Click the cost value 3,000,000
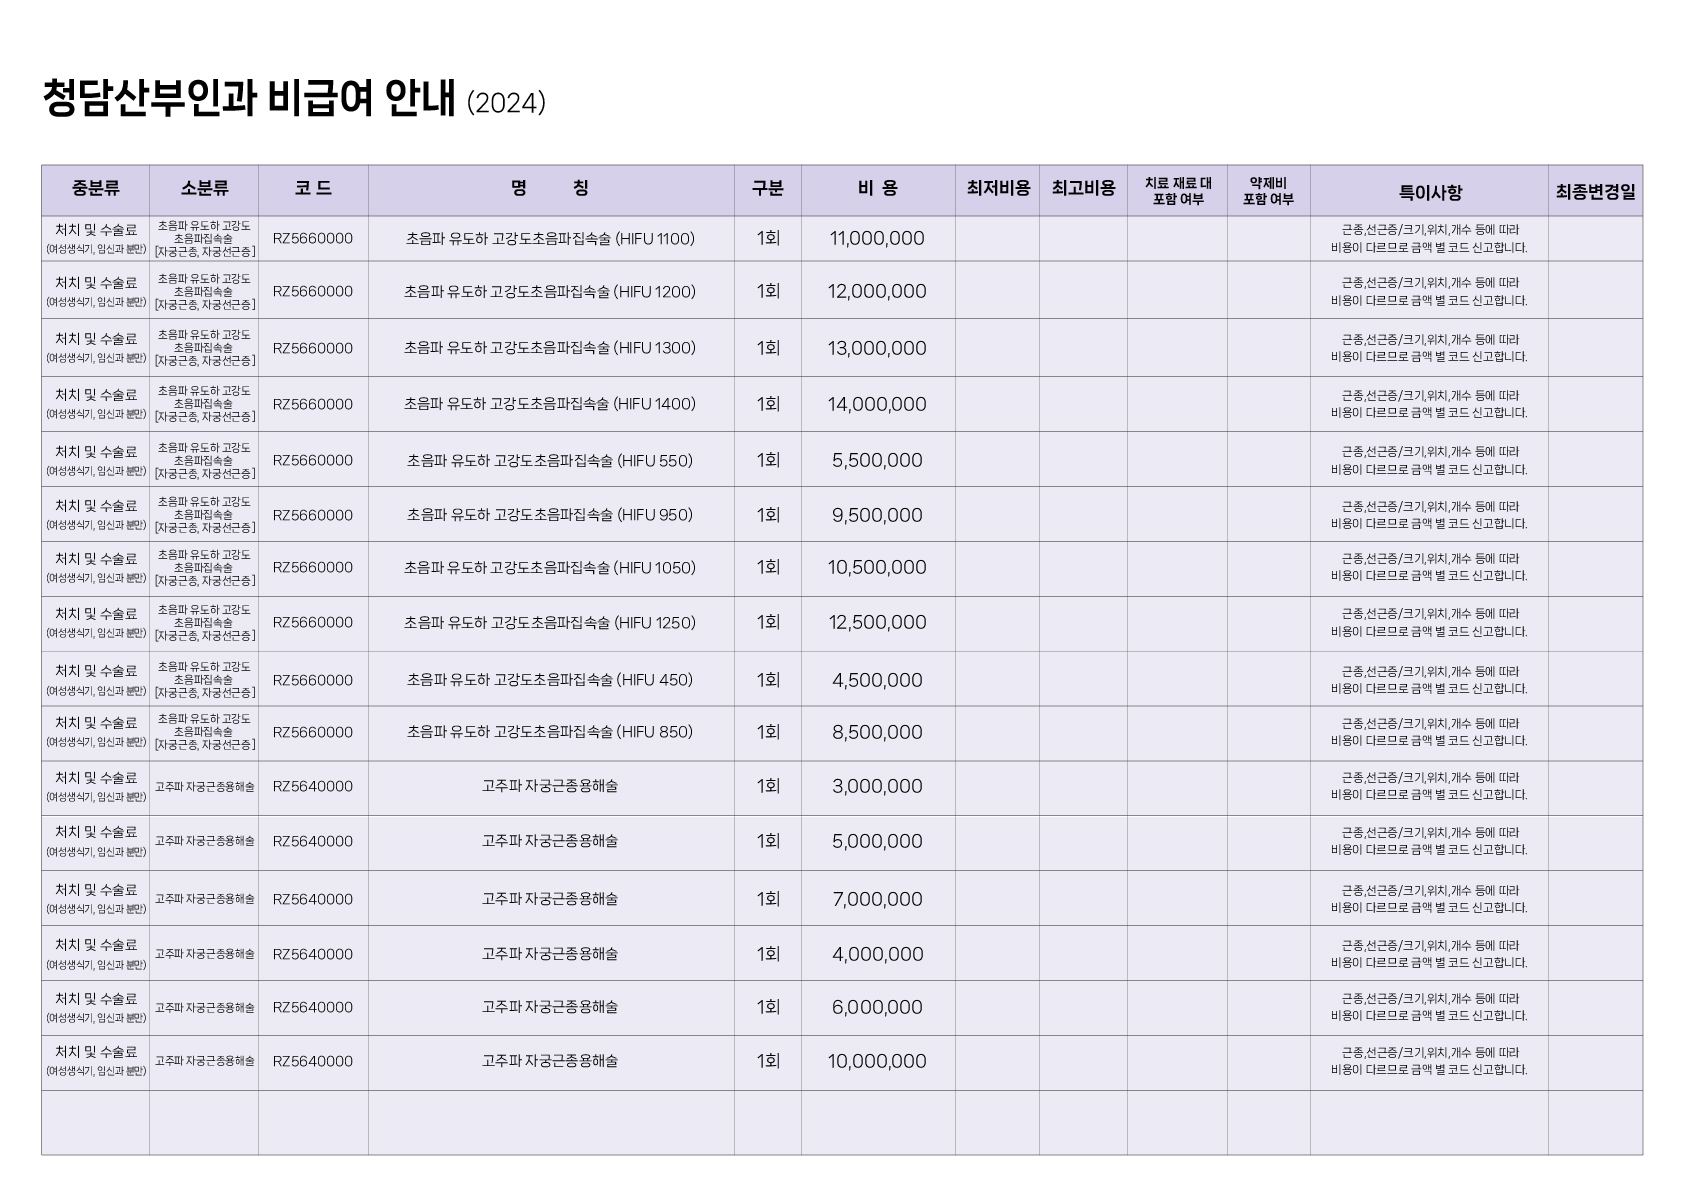The height and width of the screenshot is (1191, 1685). [877, 786]
